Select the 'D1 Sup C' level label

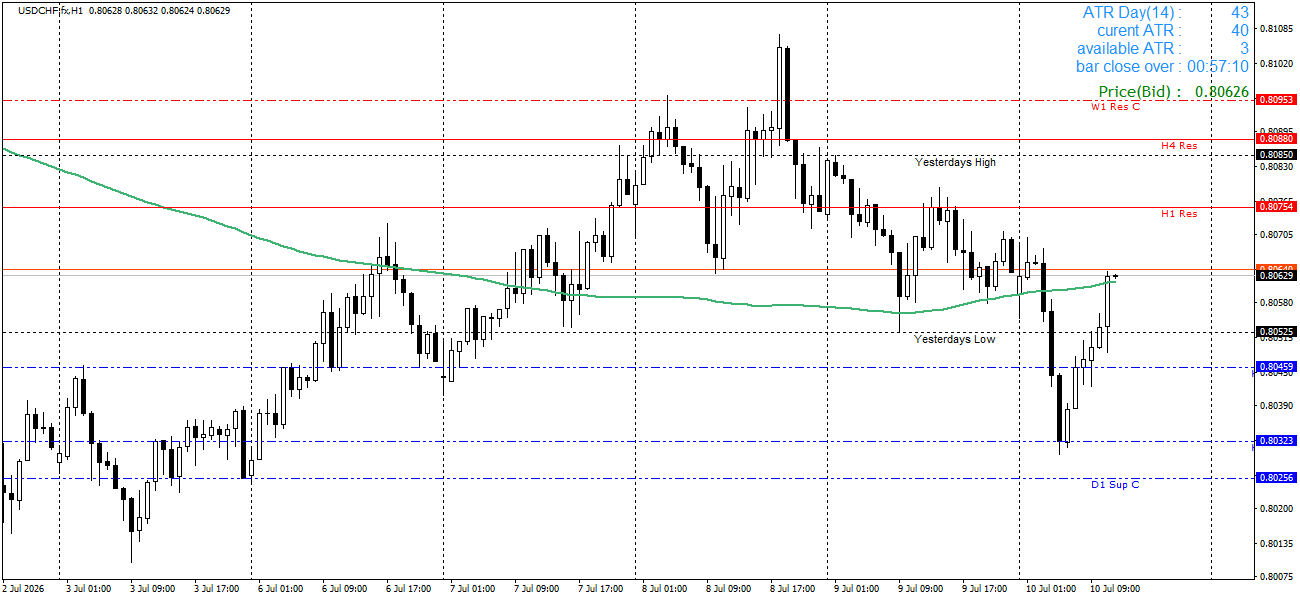(1115, 484)
